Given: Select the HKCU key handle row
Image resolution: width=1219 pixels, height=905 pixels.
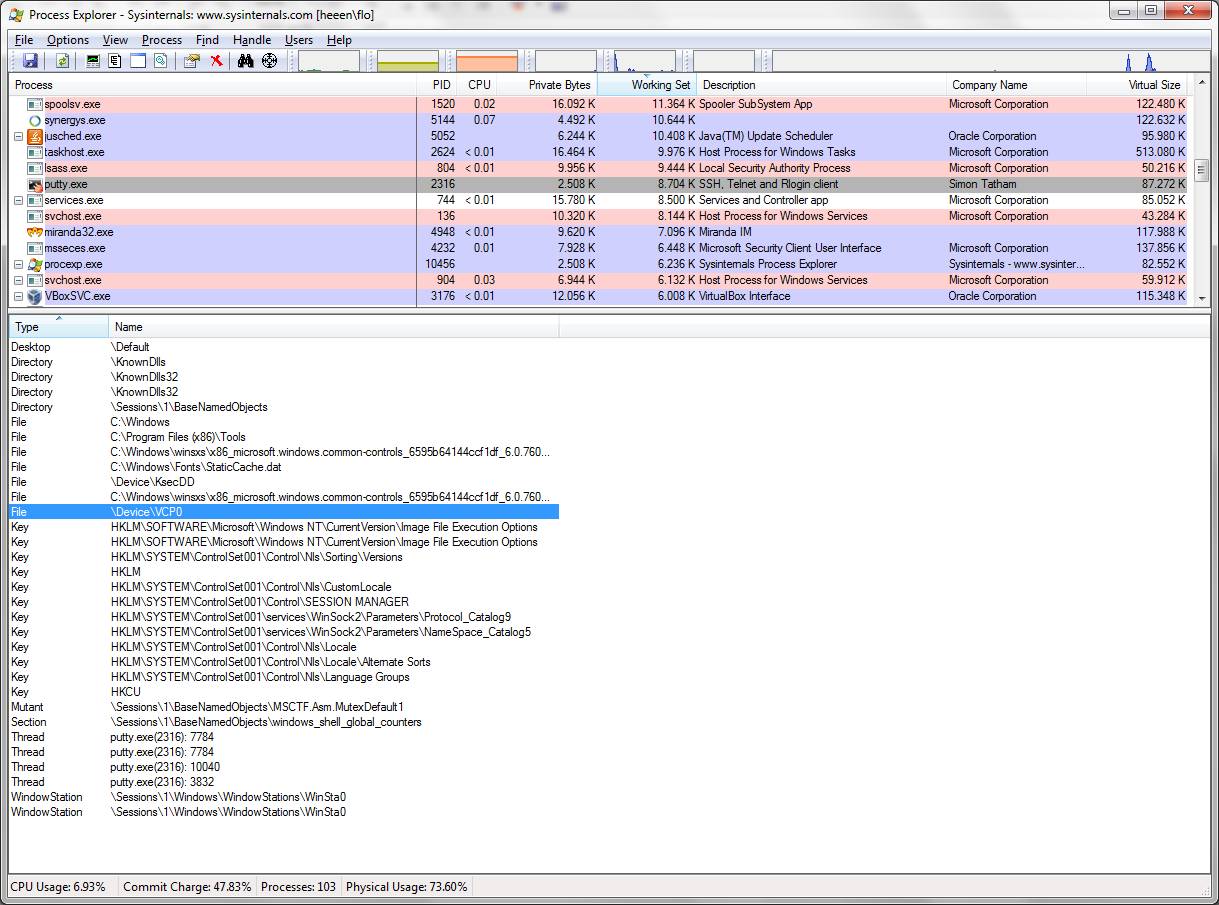Looking at the screenshot, I should [284, 692].
